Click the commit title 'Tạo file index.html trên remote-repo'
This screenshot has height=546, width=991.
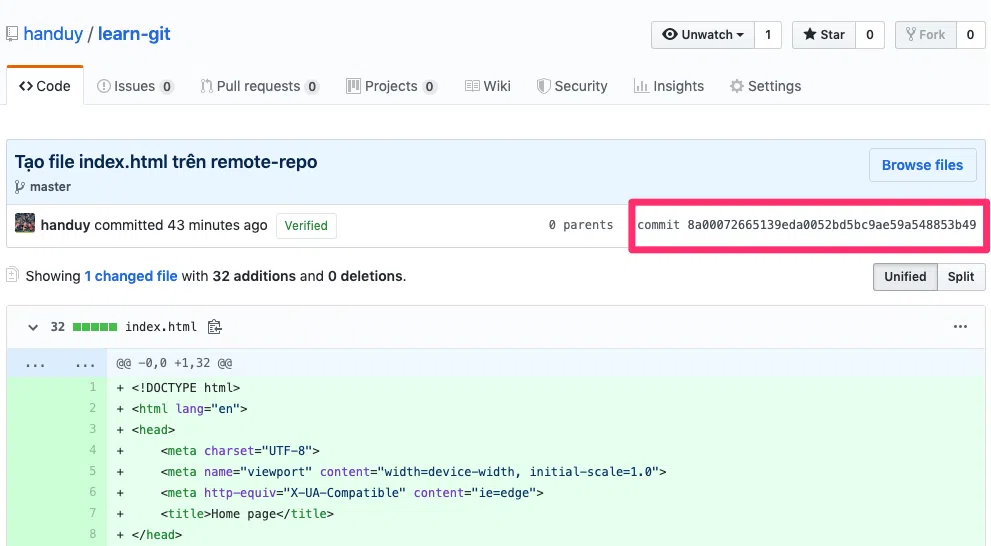(x=166, y=162)
